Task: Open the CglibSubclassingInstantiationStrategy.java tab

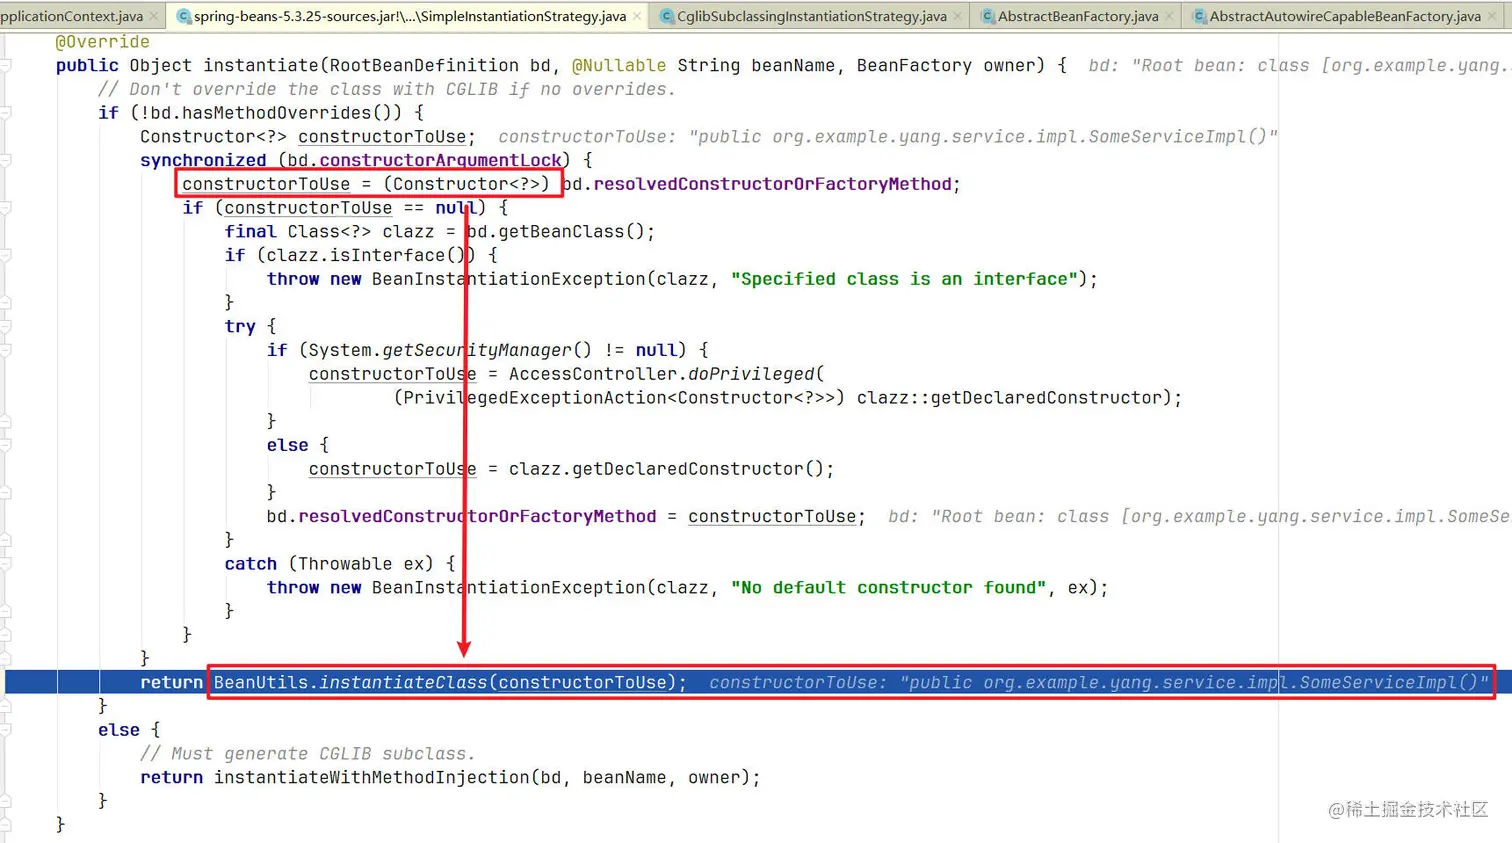Action: click(x=811, y=16)
